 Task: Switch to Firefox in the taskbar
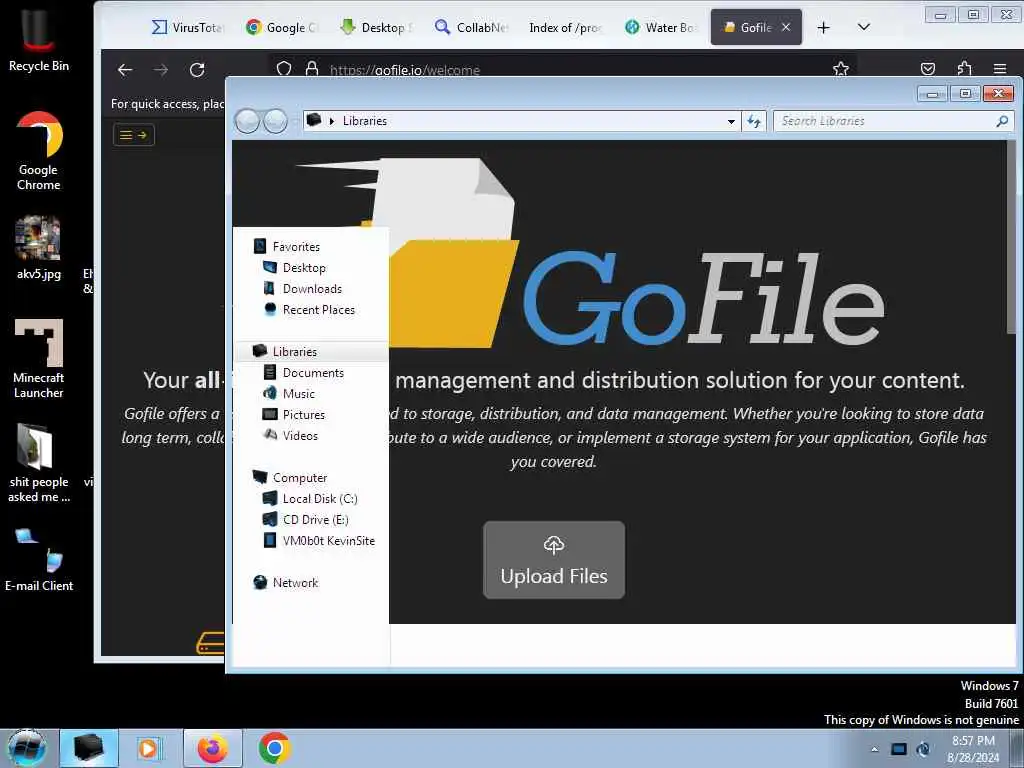212,748
